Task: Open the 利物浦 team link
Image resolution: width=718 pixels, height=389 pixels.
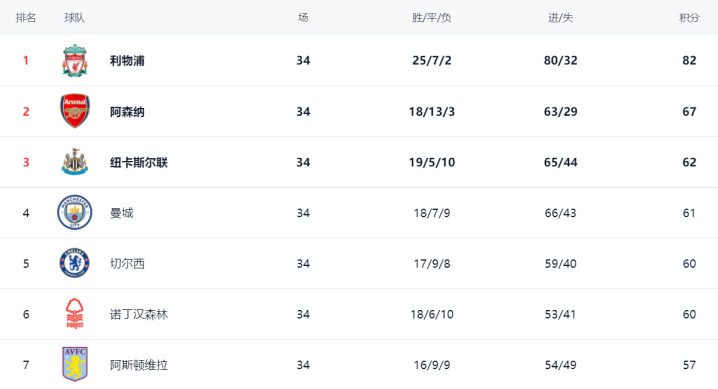Action: coord(127,60)
